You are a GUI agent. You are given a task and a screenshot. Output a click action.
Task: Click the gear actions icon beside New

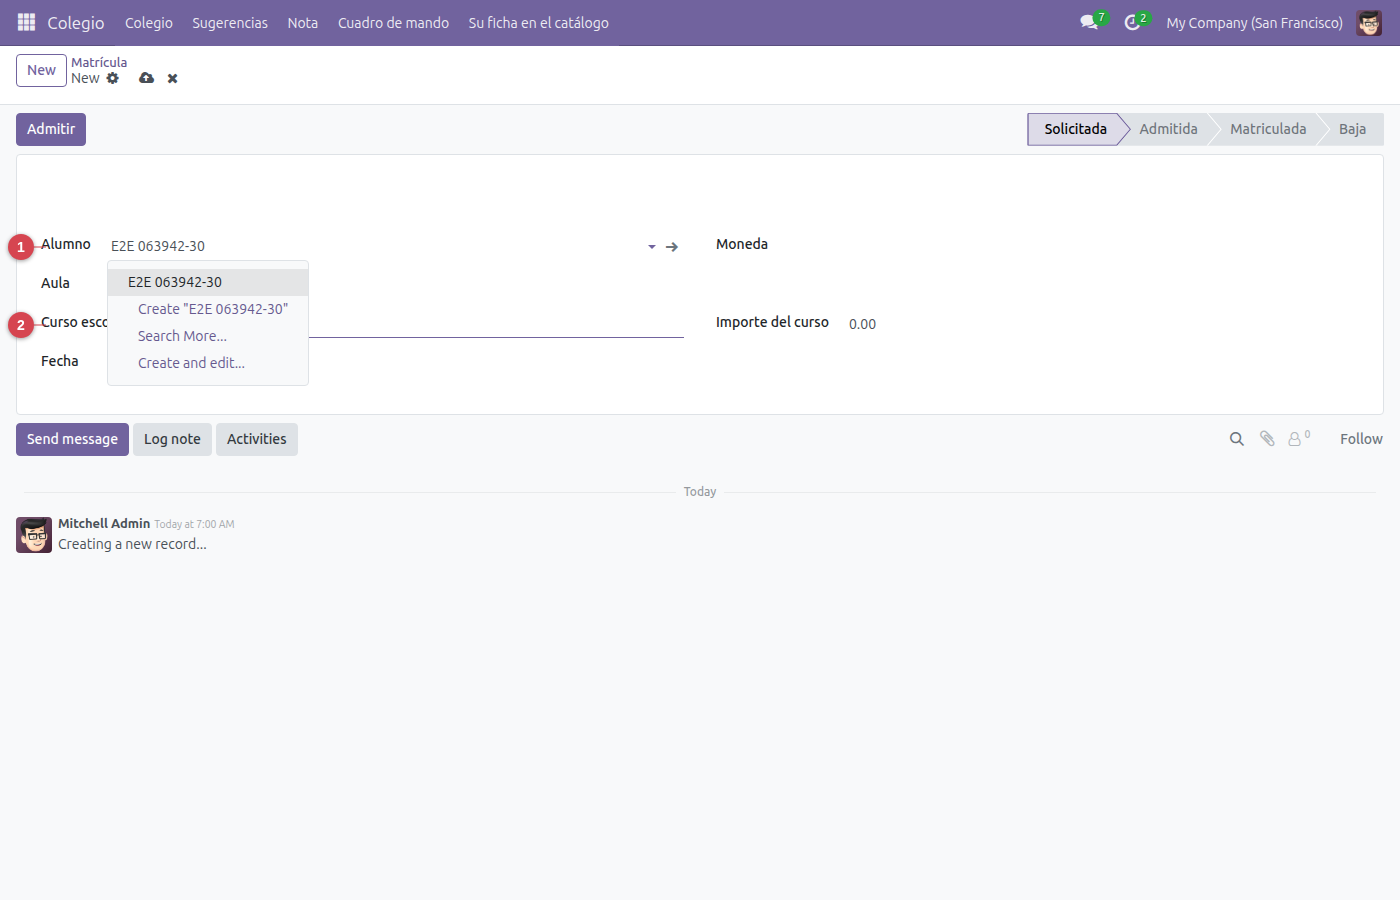click(113, 78)
